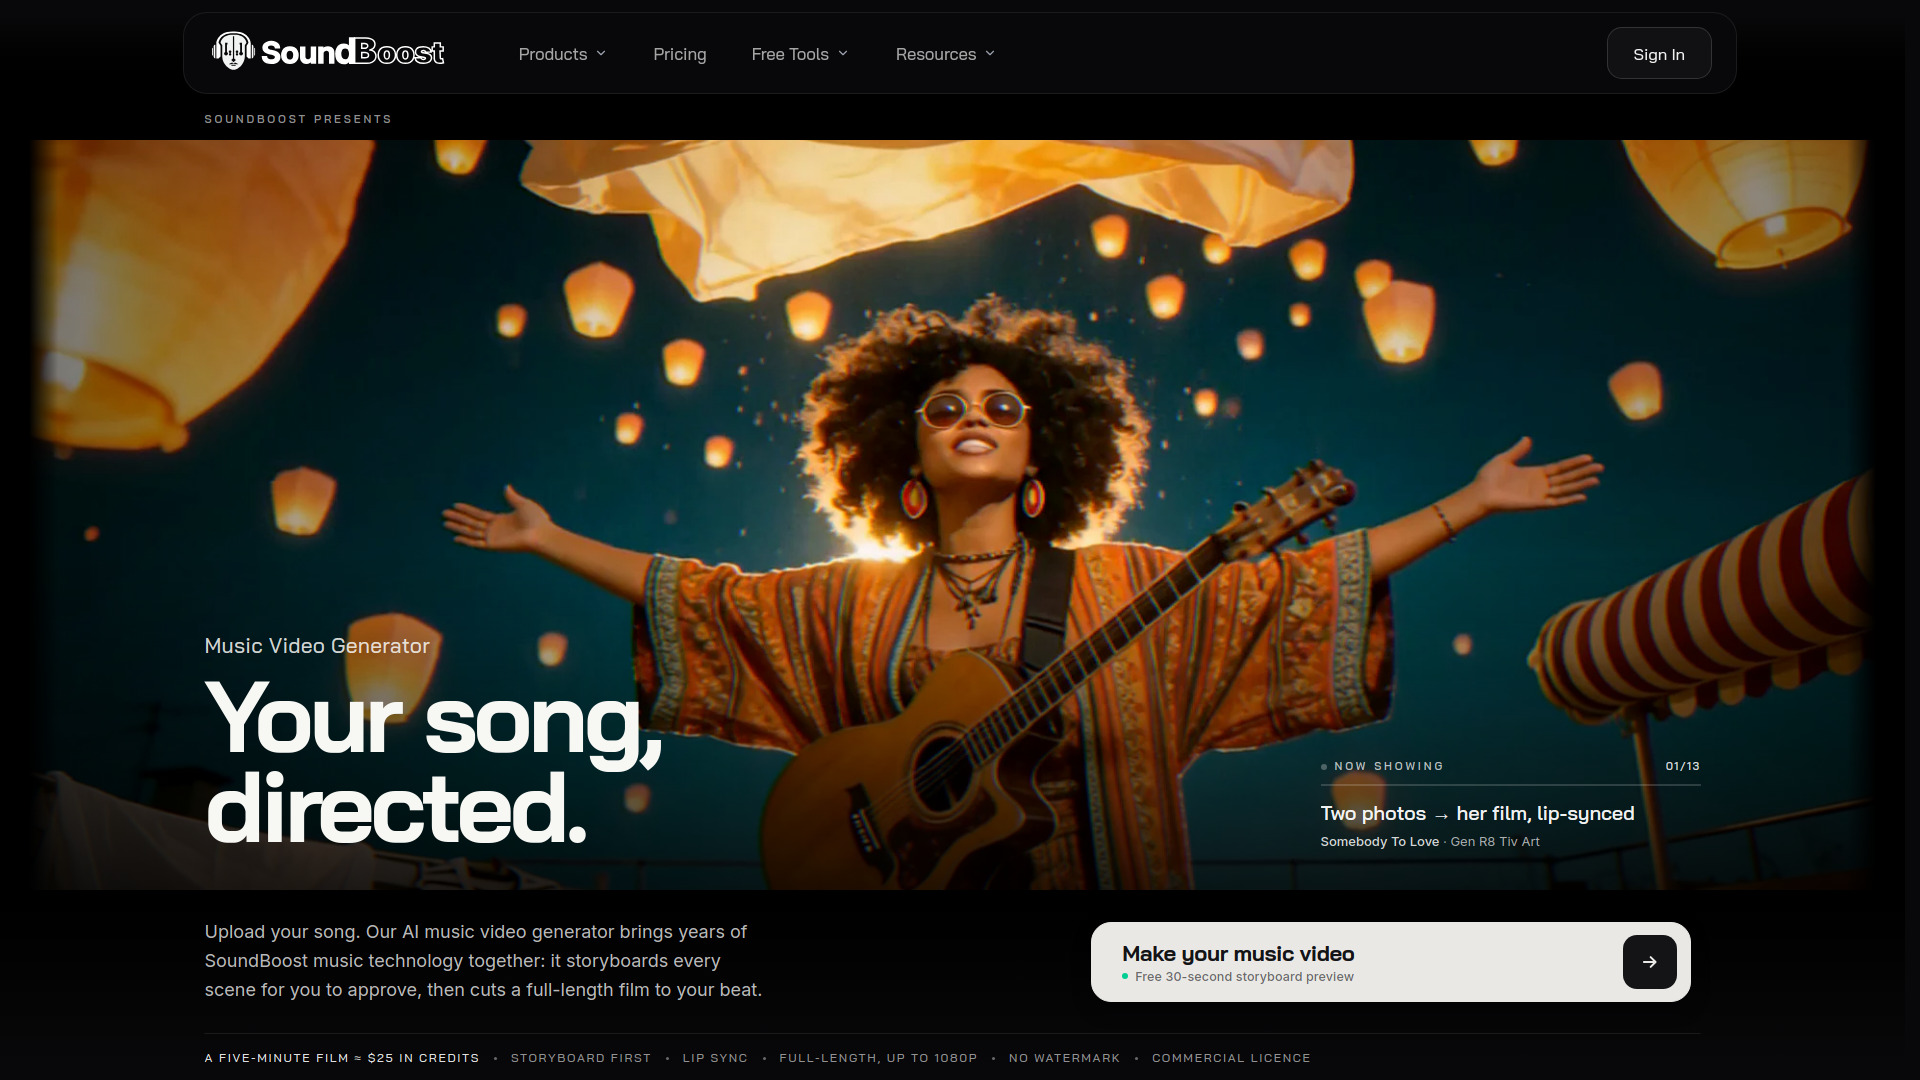Click the Sign In button

click(1658, 54)
